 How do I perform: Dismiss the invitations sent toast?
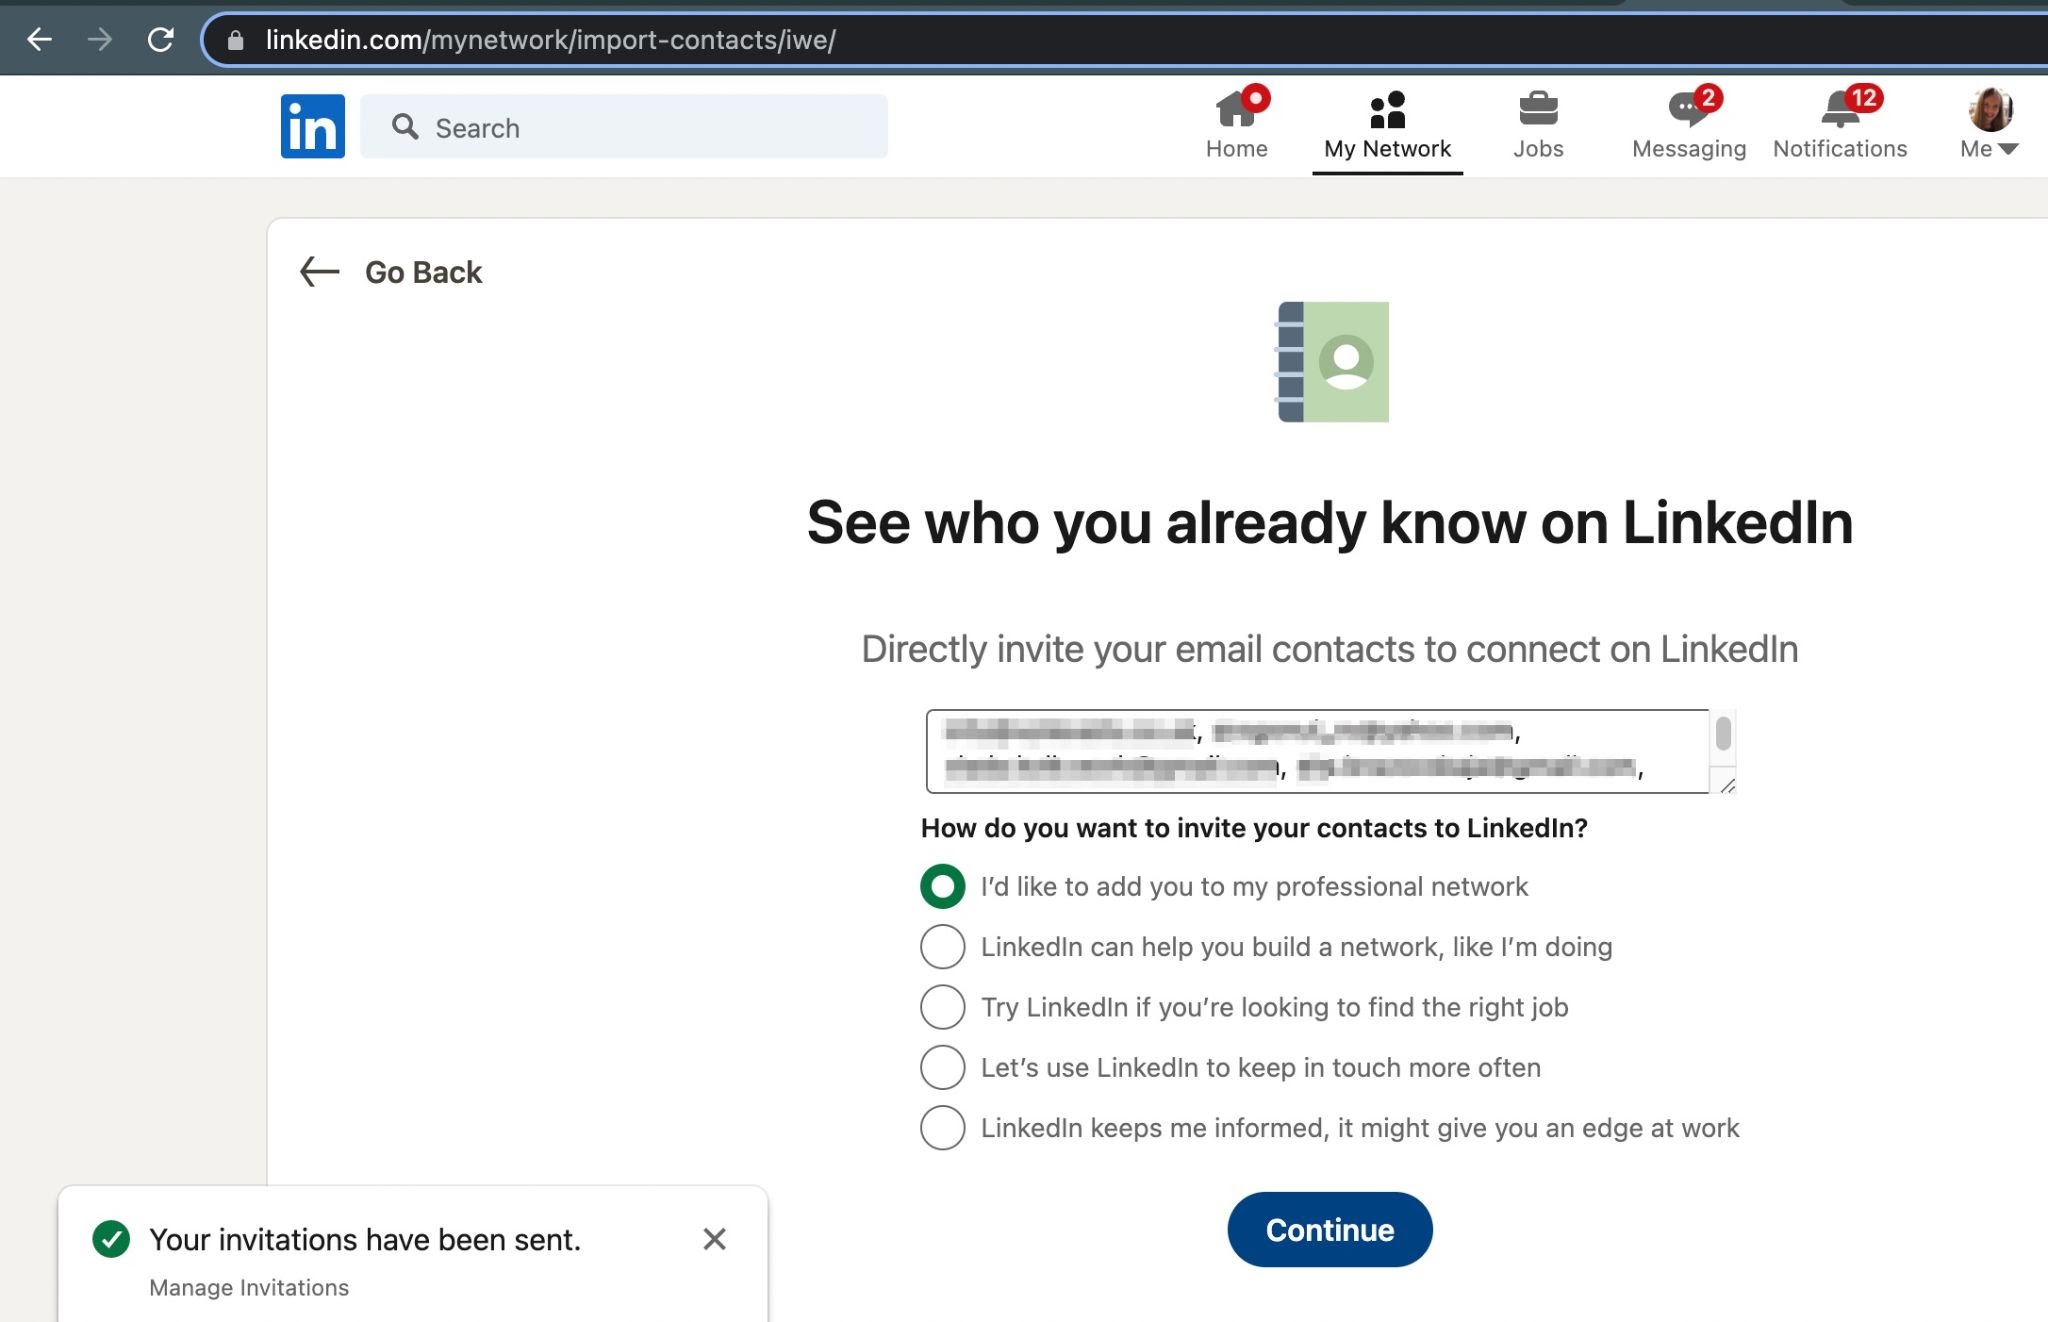(714, 1239)
